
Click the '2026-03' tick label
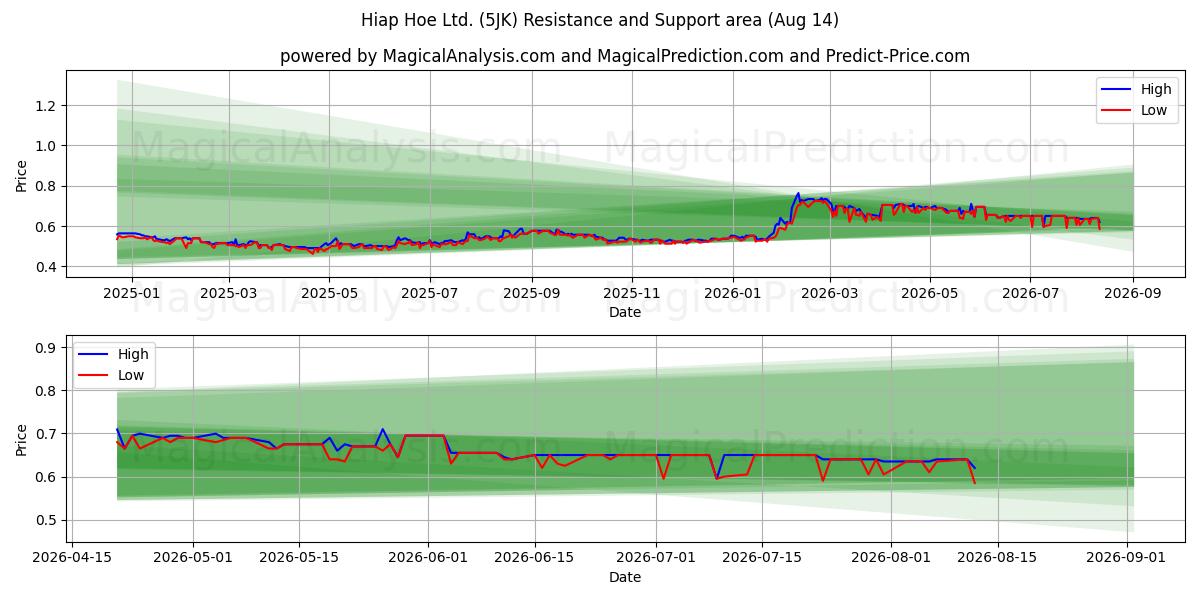[x=830, y=293]
